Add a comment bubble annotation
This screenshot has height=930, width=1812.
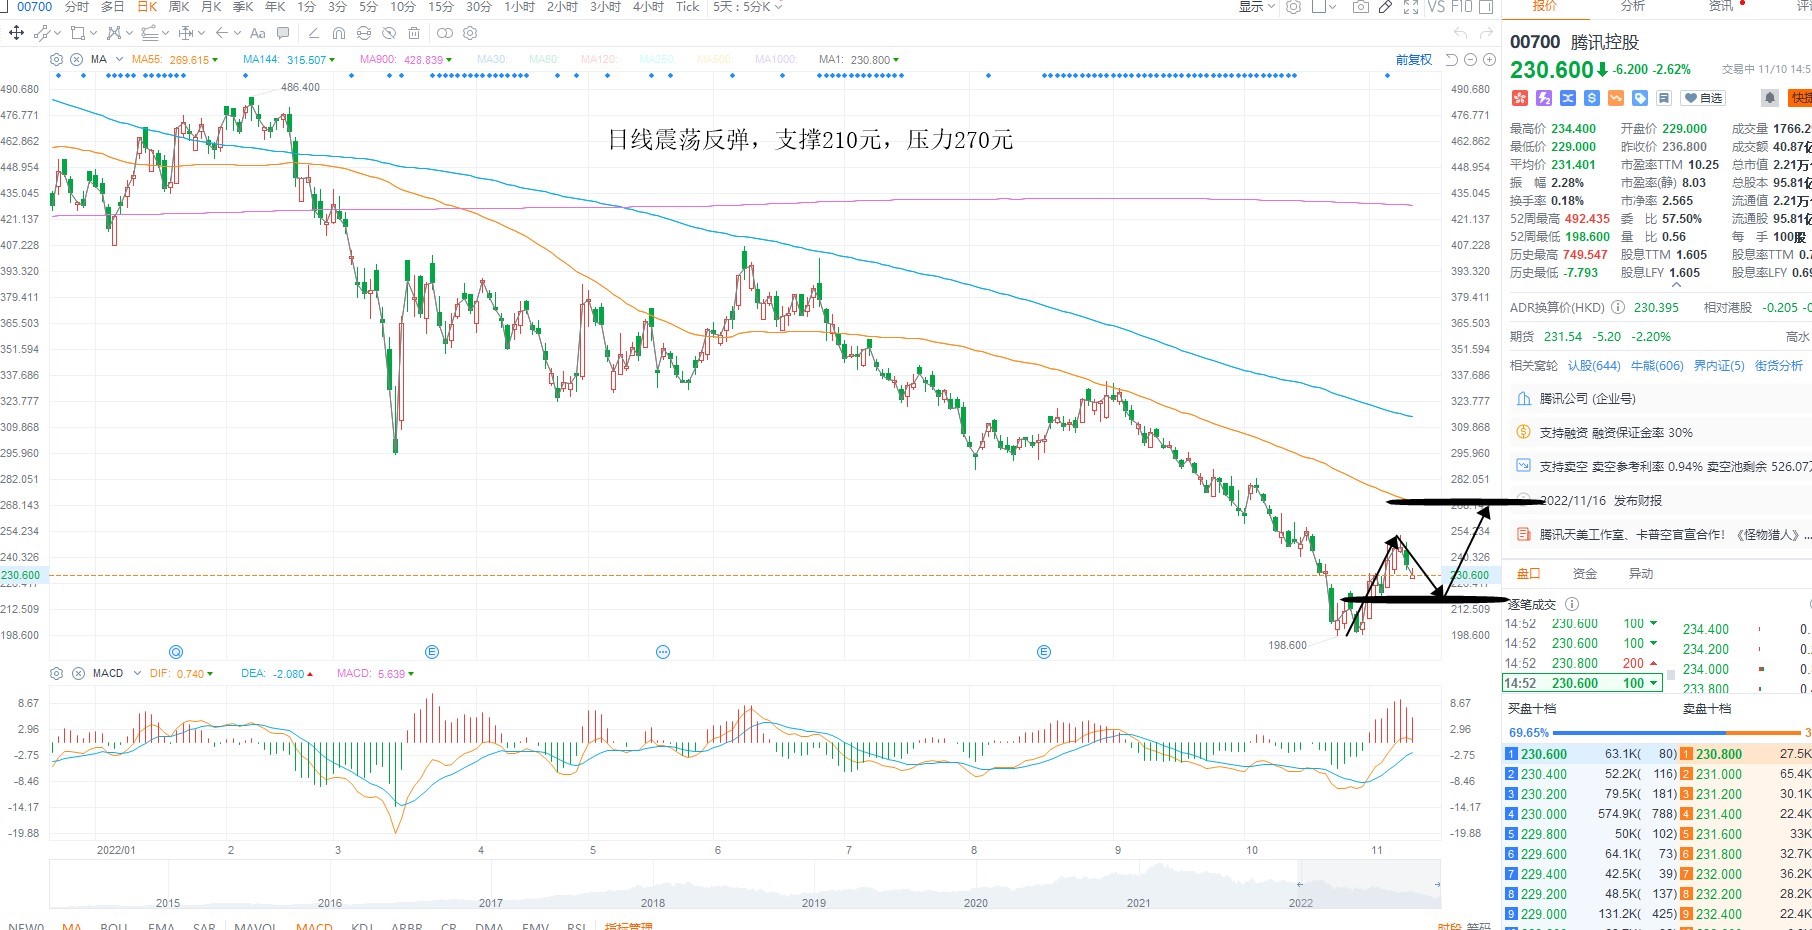tap(283, 33)
